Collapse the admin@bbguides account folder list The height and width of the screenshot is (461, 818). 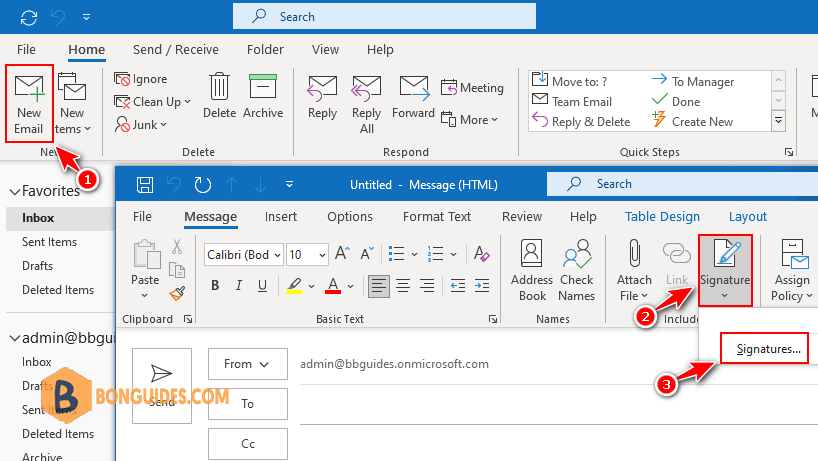pyautogui.click(x=15, y=338)
